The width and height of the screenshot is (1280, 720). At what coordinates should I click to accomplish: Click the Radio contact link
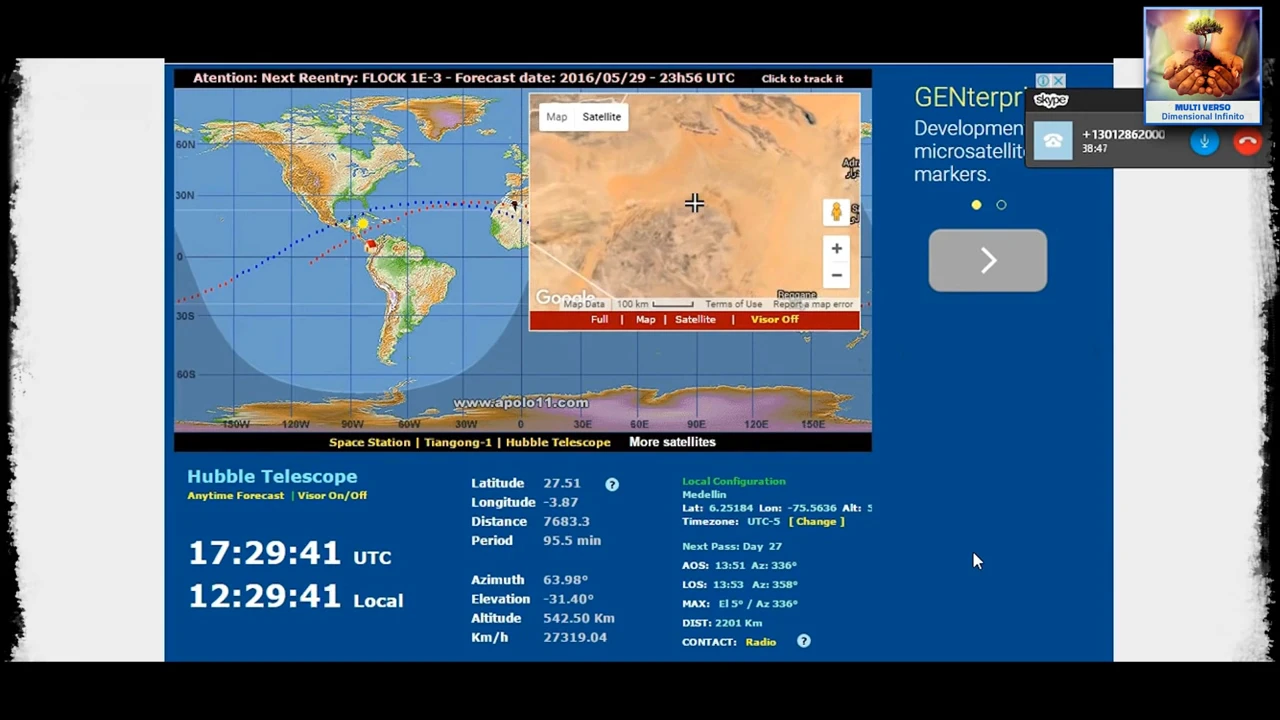pos(760,642)
